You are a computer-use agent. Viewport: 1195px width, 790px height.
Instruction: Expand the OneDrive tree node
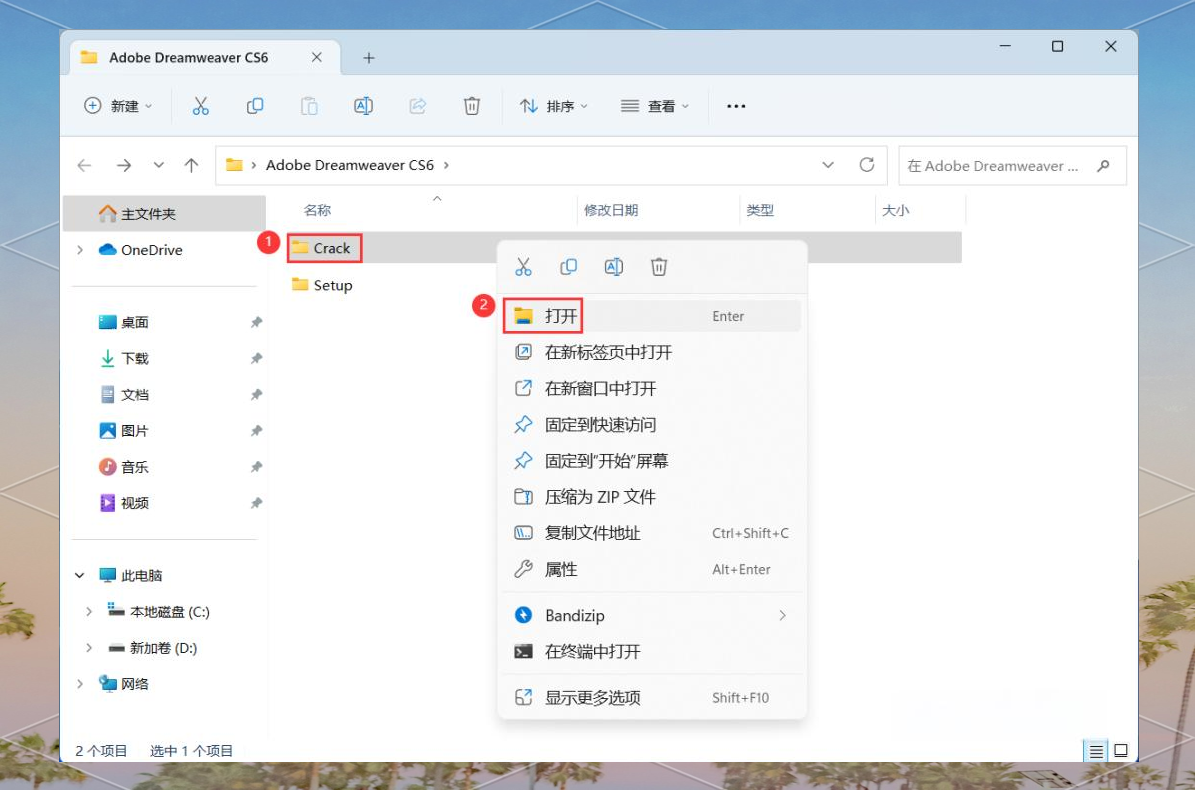80,250
